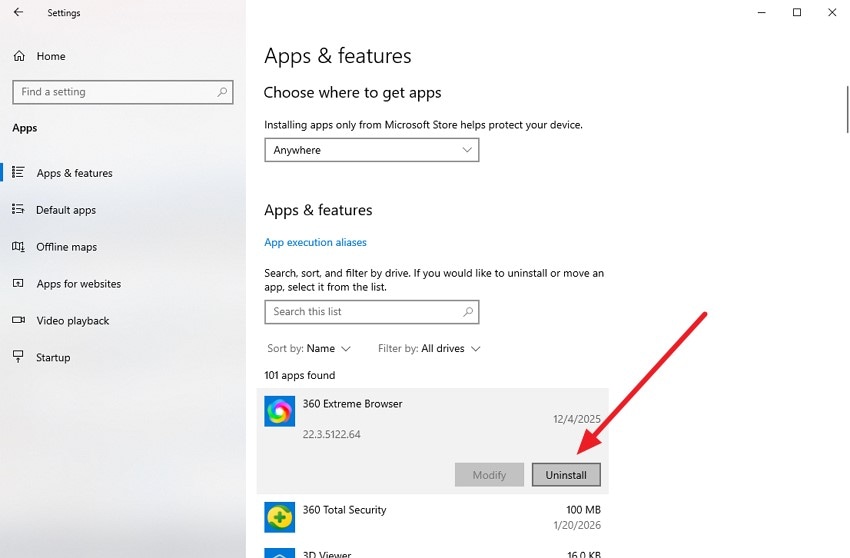Minimize the Settings window

(762, 12)
